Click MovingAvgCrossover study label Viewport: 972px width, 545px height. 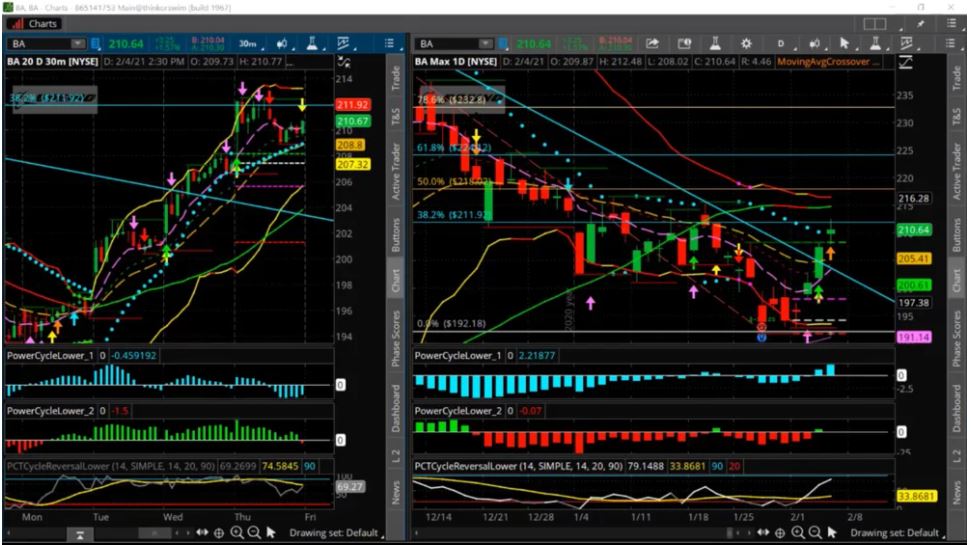point(824,61)
